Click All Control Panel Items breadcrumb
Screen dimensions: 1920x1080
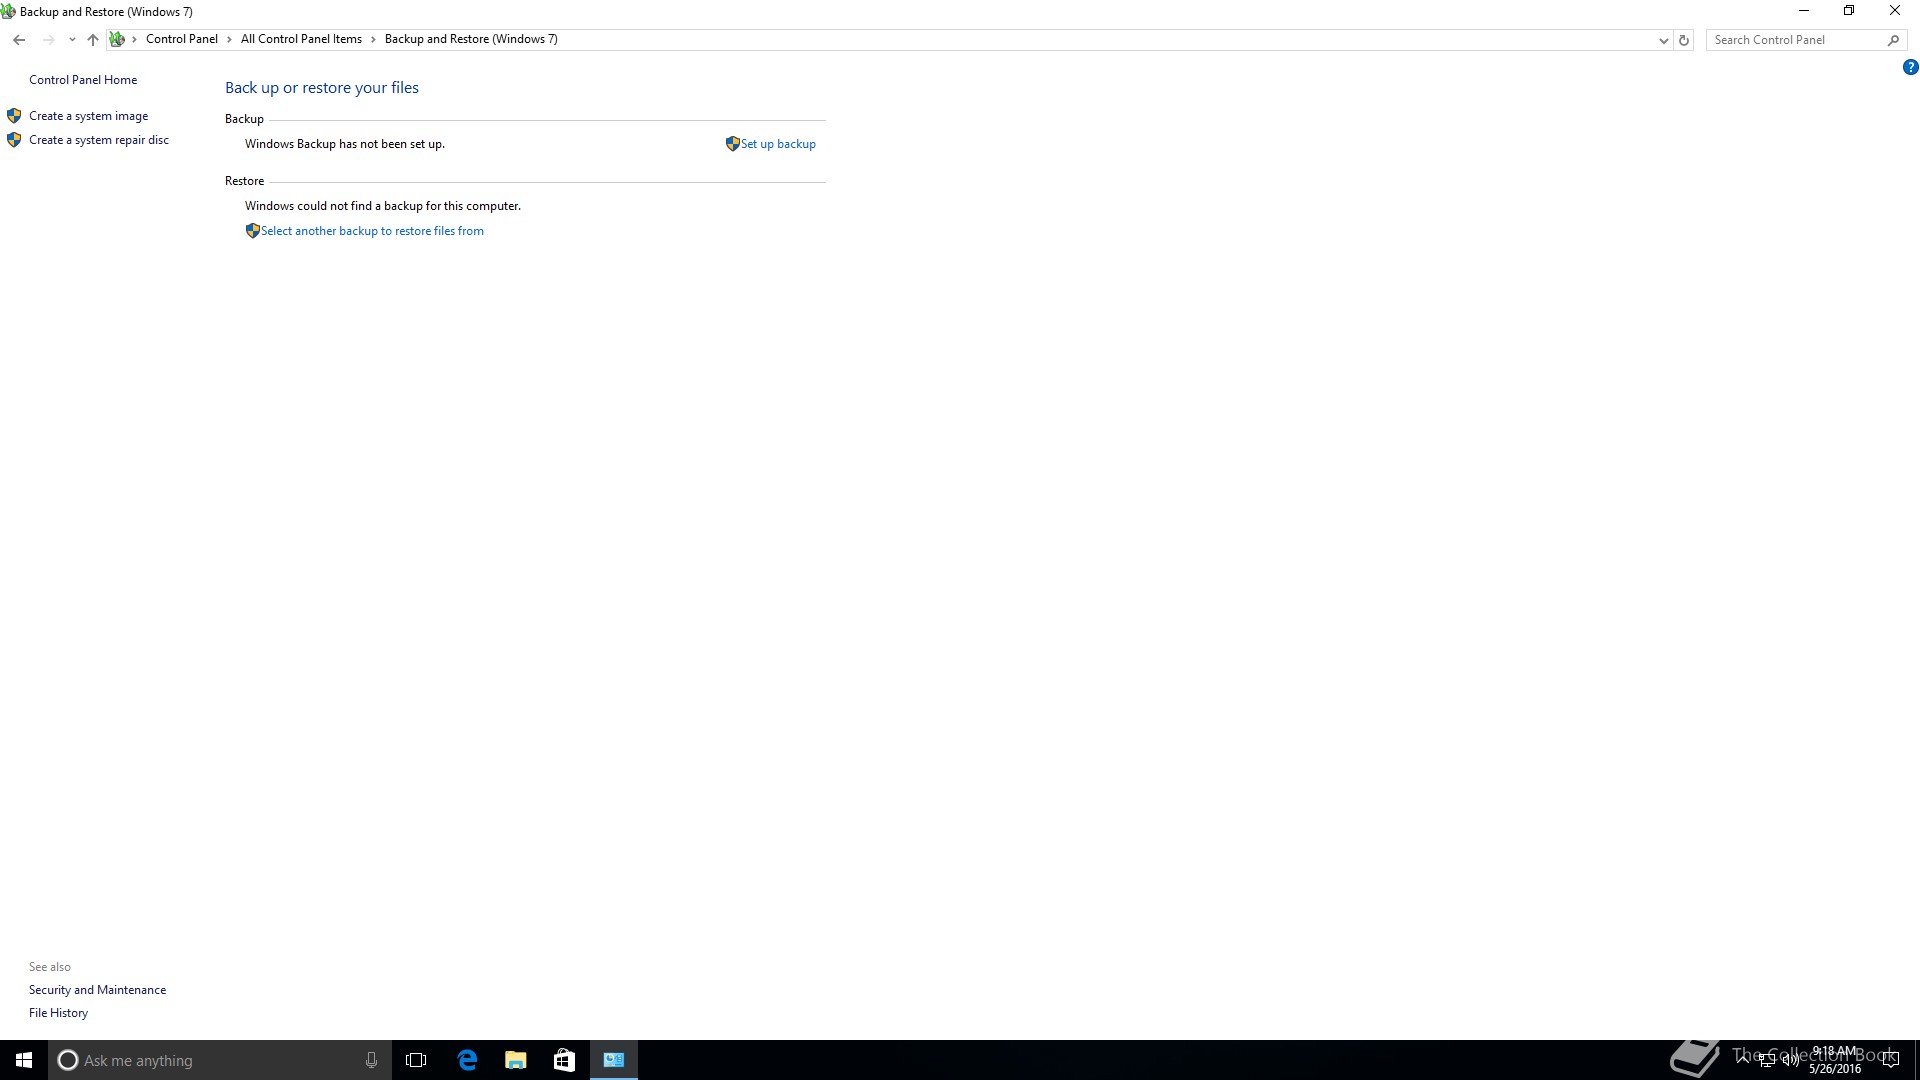pyautogui.click(x=301, y=39)
